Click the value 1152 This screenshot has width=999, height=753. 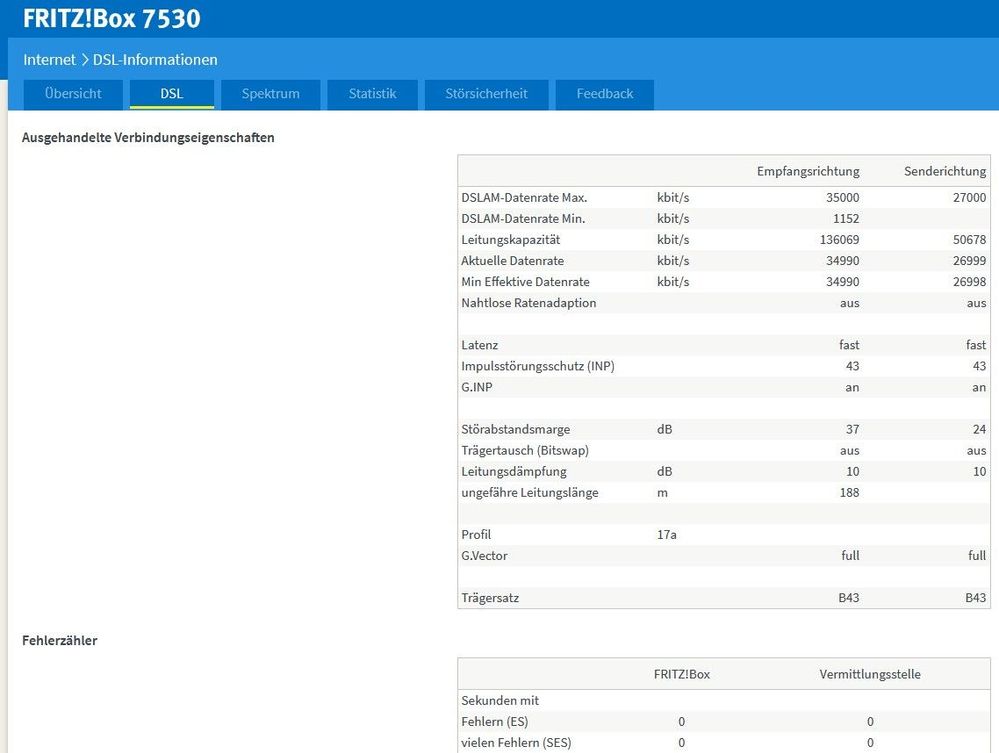tap(846, 219)
